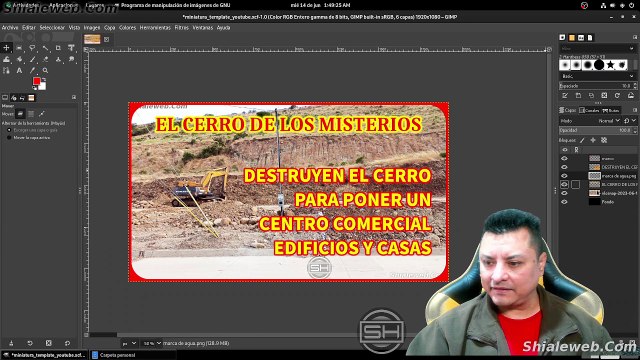640x360 pixels.
Task: Open the layer mode group switcher dropdown
Action: (629, 121)
